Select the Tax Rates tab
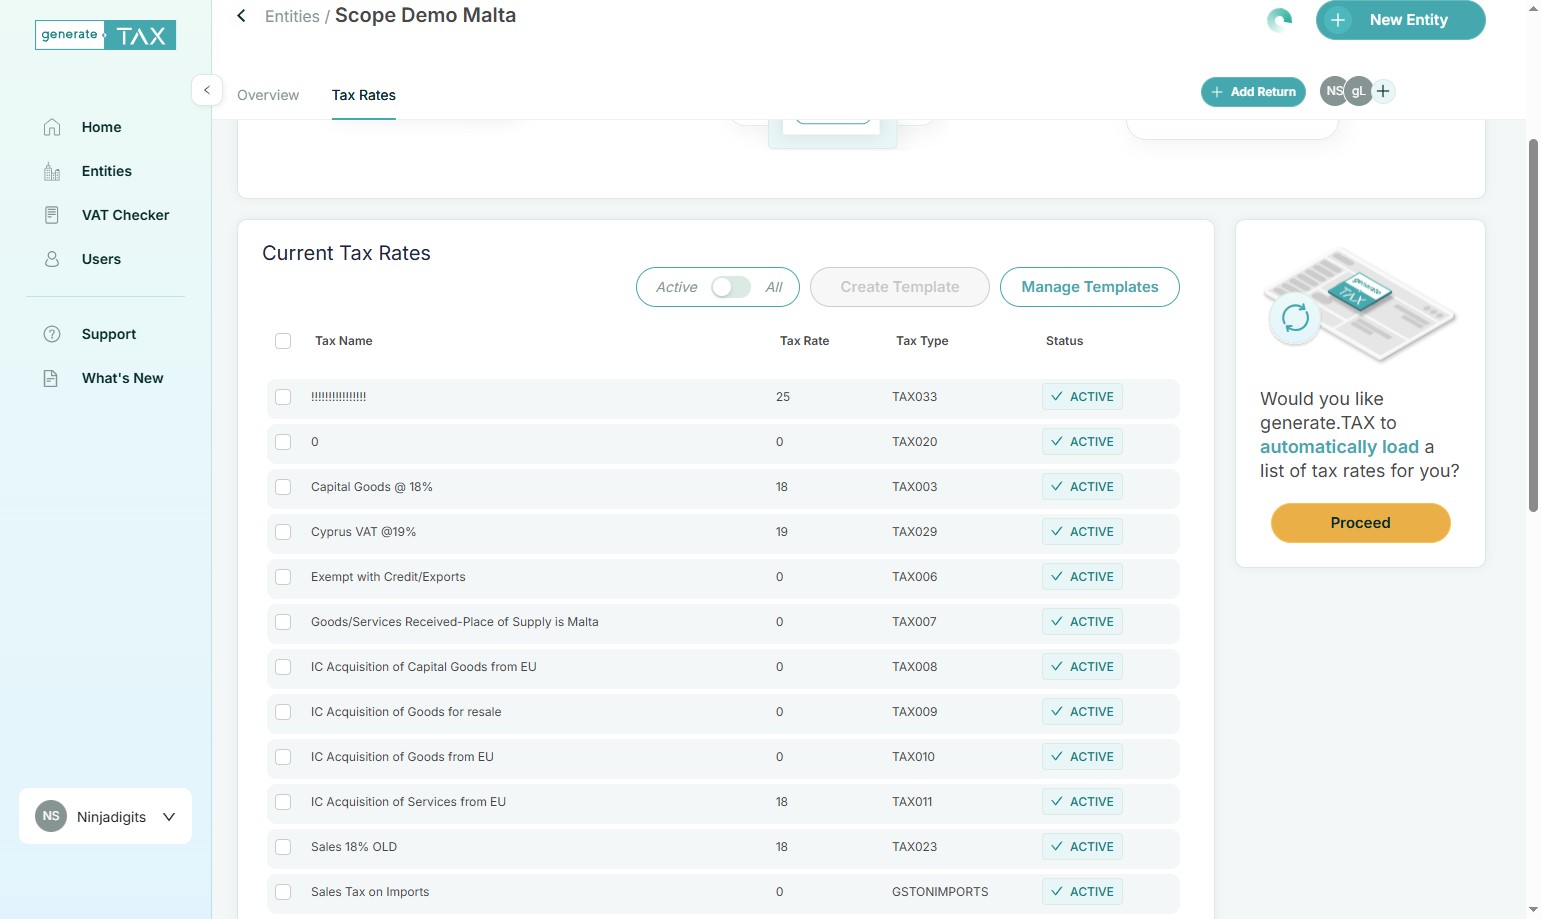This screenshot has width=1541, height=919. click(364, 95)
